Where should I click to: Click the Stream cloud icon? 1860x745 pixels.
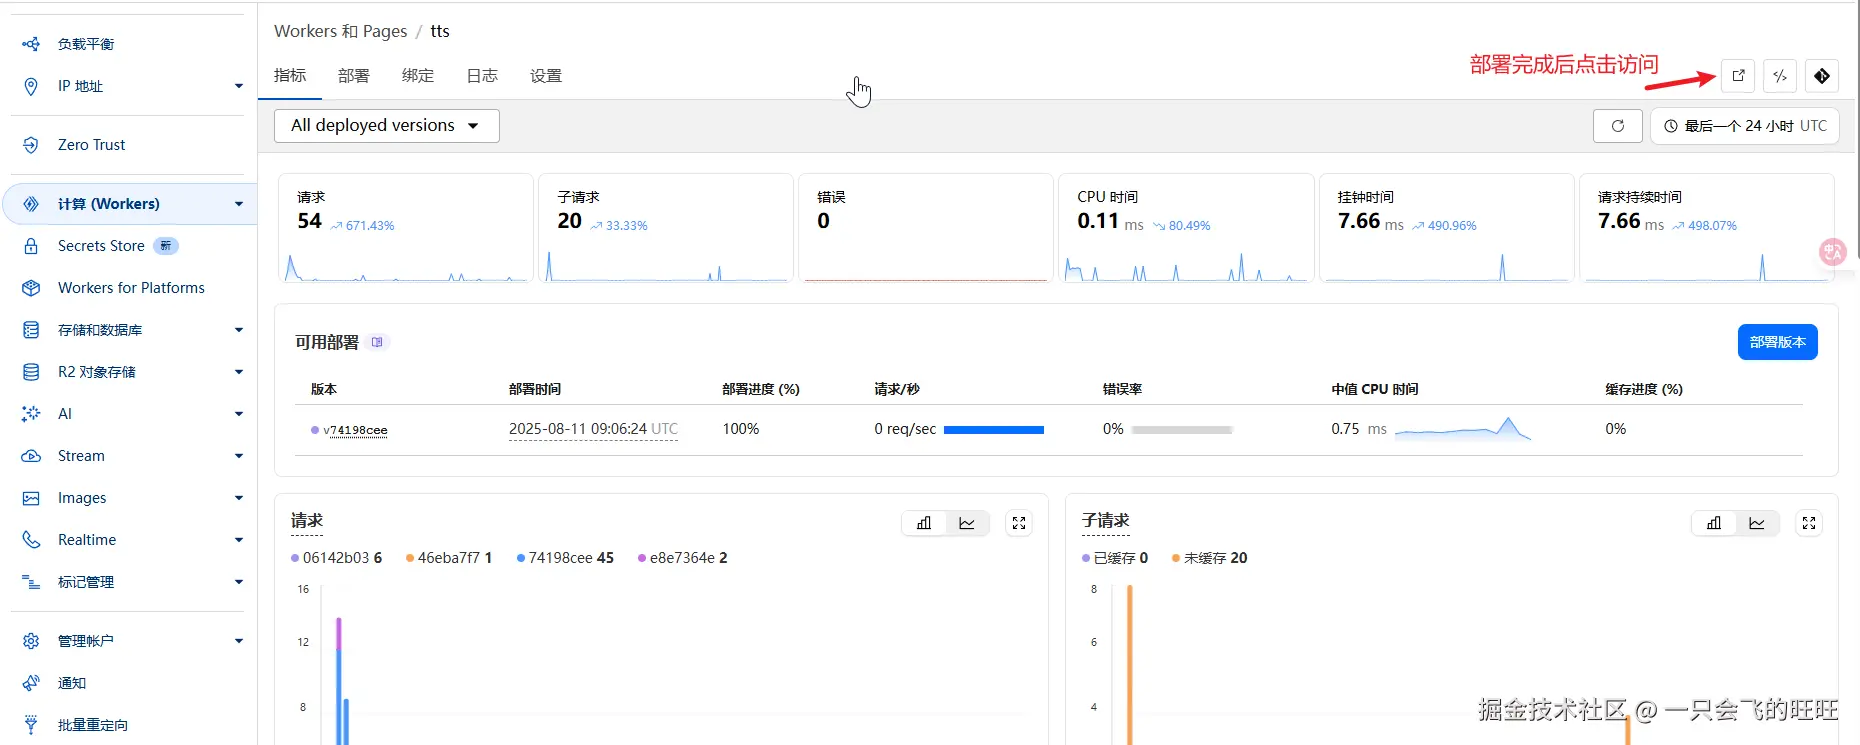pyautogui.click(x=31, y=456)
